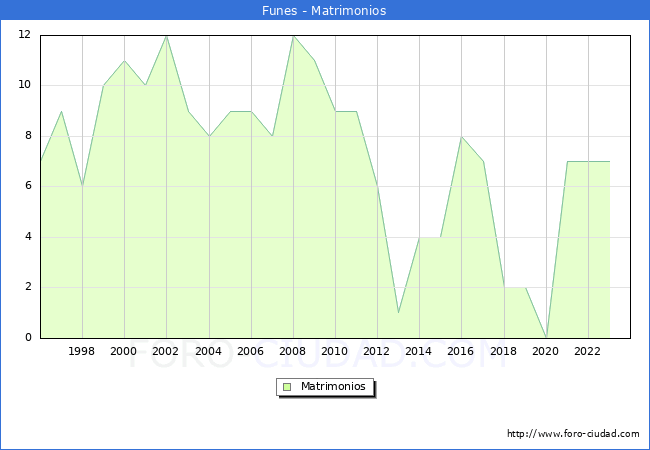Image resolution: width=650 pixels, height=450 pixels.
Task: Click the green Matrimonios legend swatch
Action: 287,386
